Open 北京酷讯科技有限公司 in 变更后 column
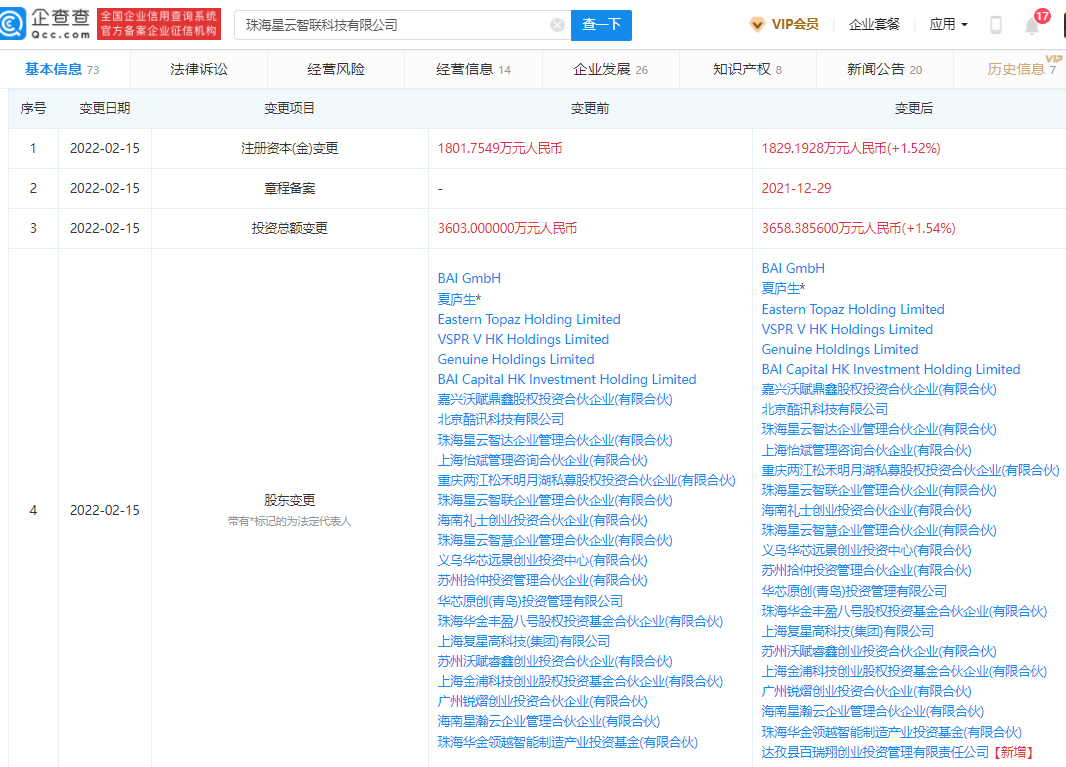This screenshot has width=1066, height=767. (x=825, y=409)
